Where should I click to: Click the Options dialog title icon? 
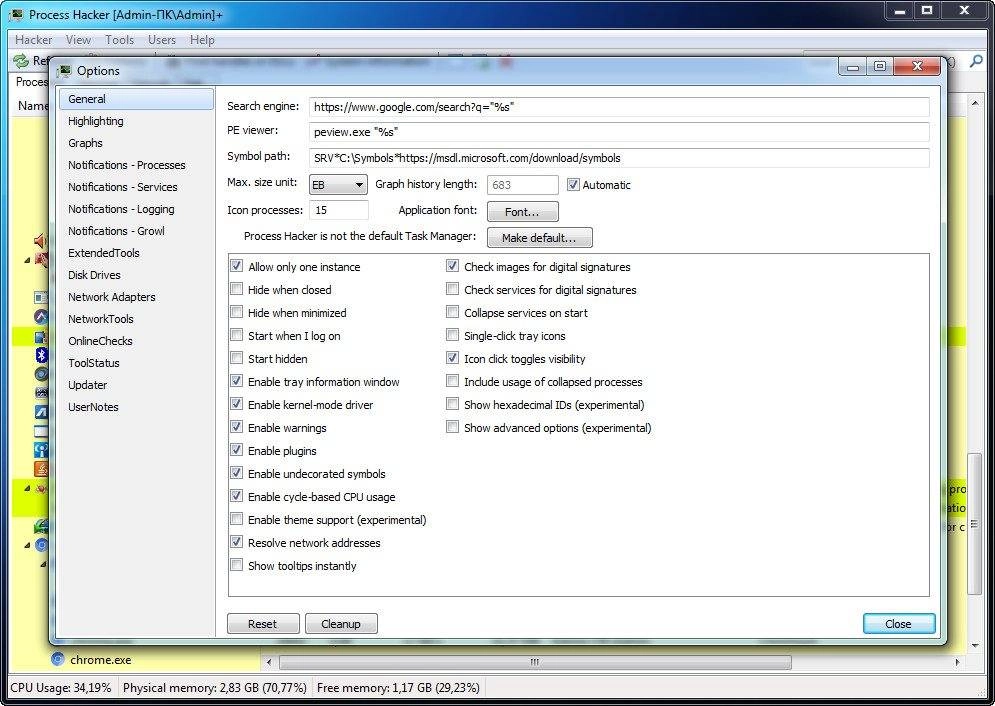pyautogui.click(x=64, y=70)
